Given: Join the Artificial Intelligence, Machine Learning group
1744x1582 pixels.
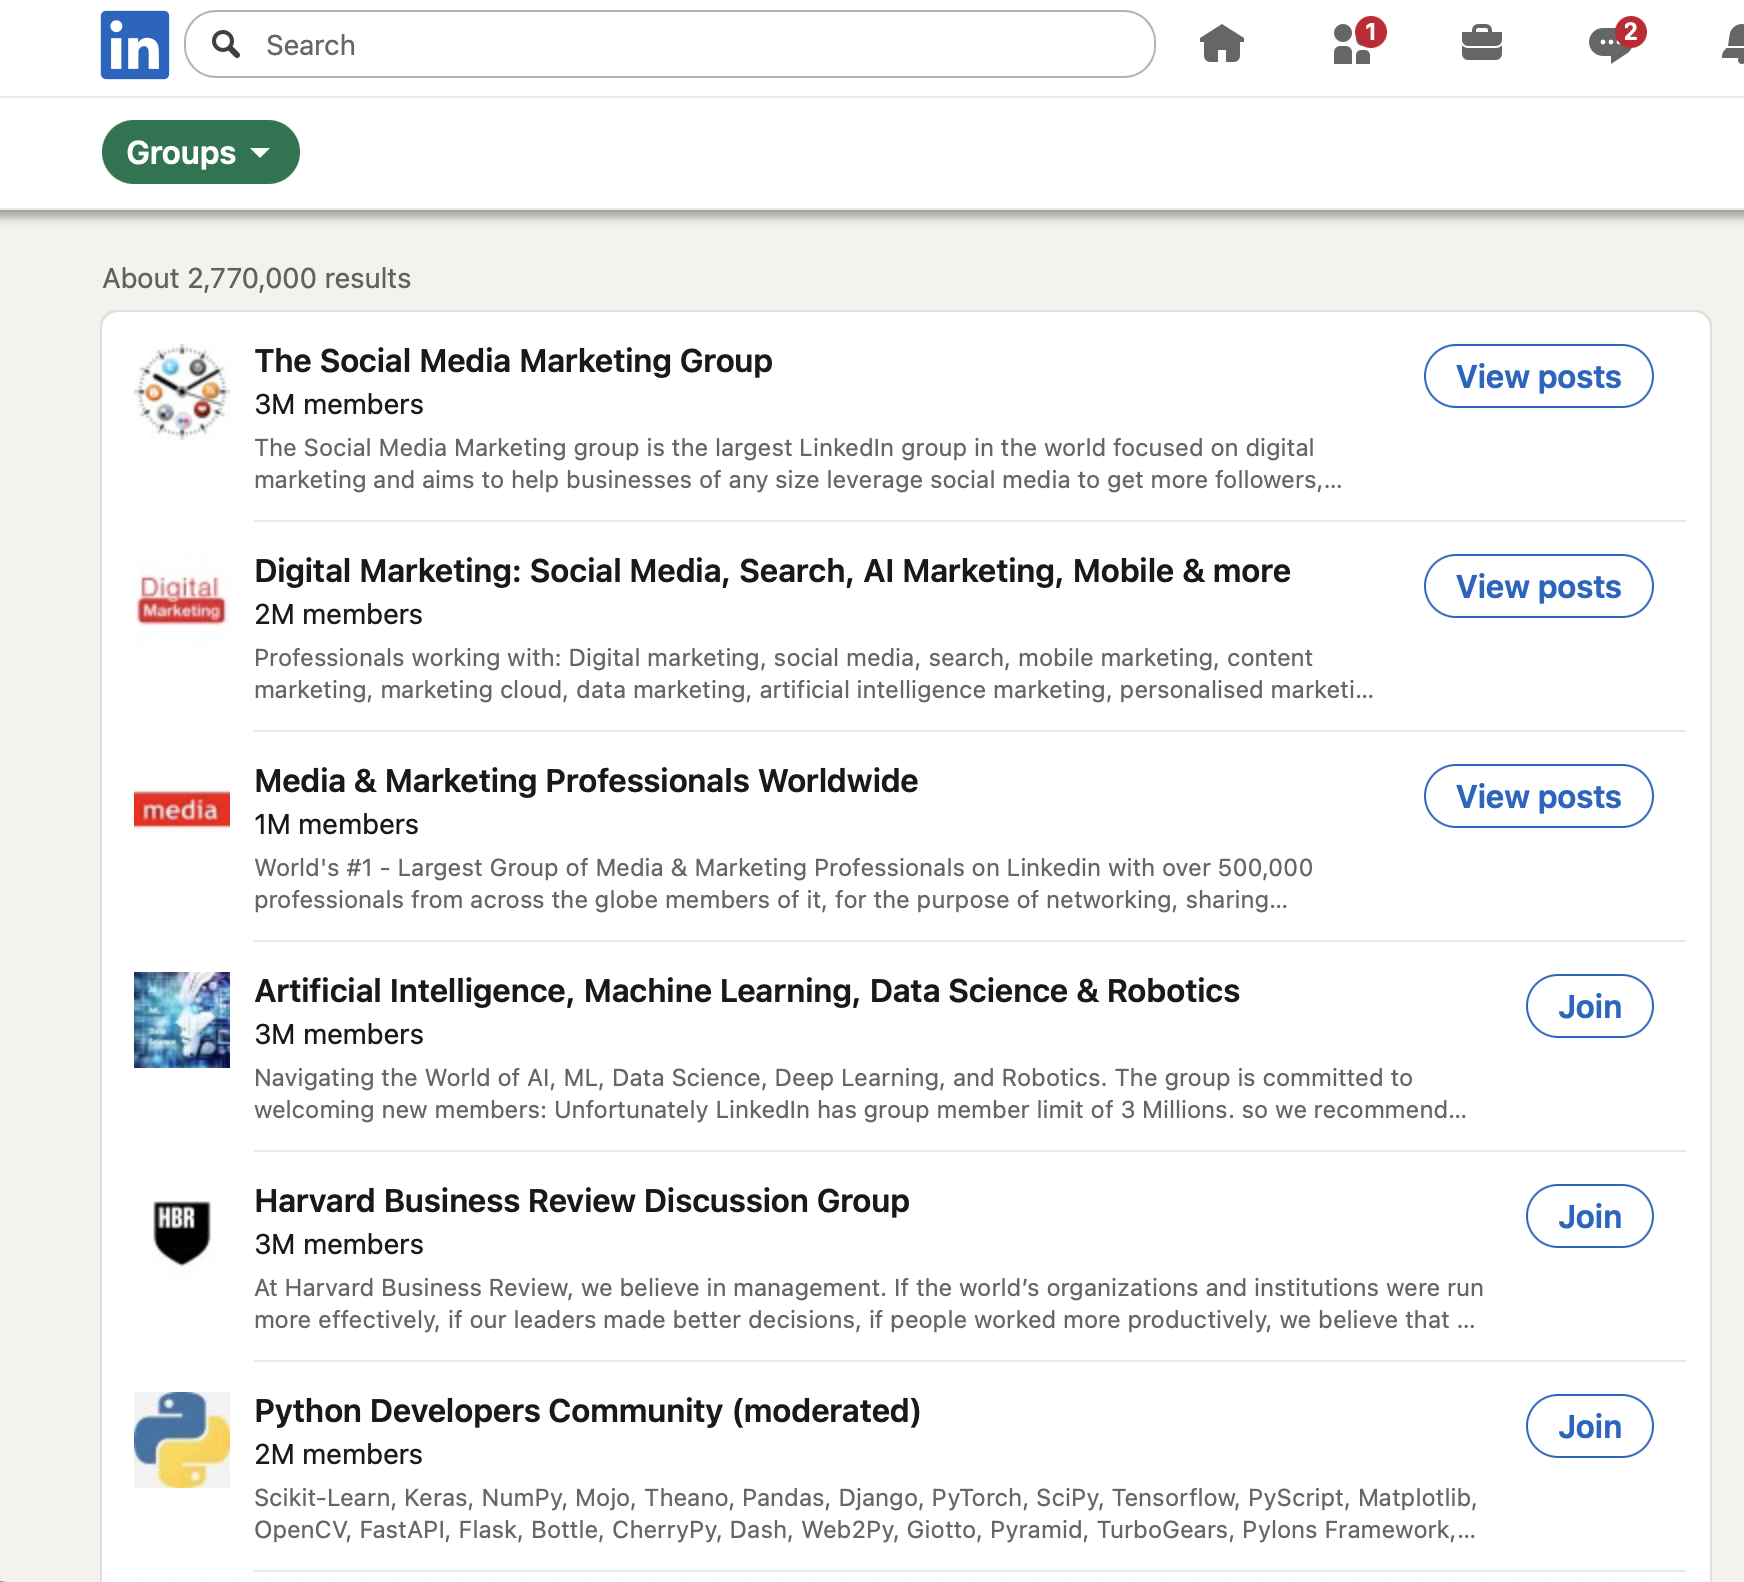Looking at the screenshot, I should pyautogui.click(x=1589, y=1006).
